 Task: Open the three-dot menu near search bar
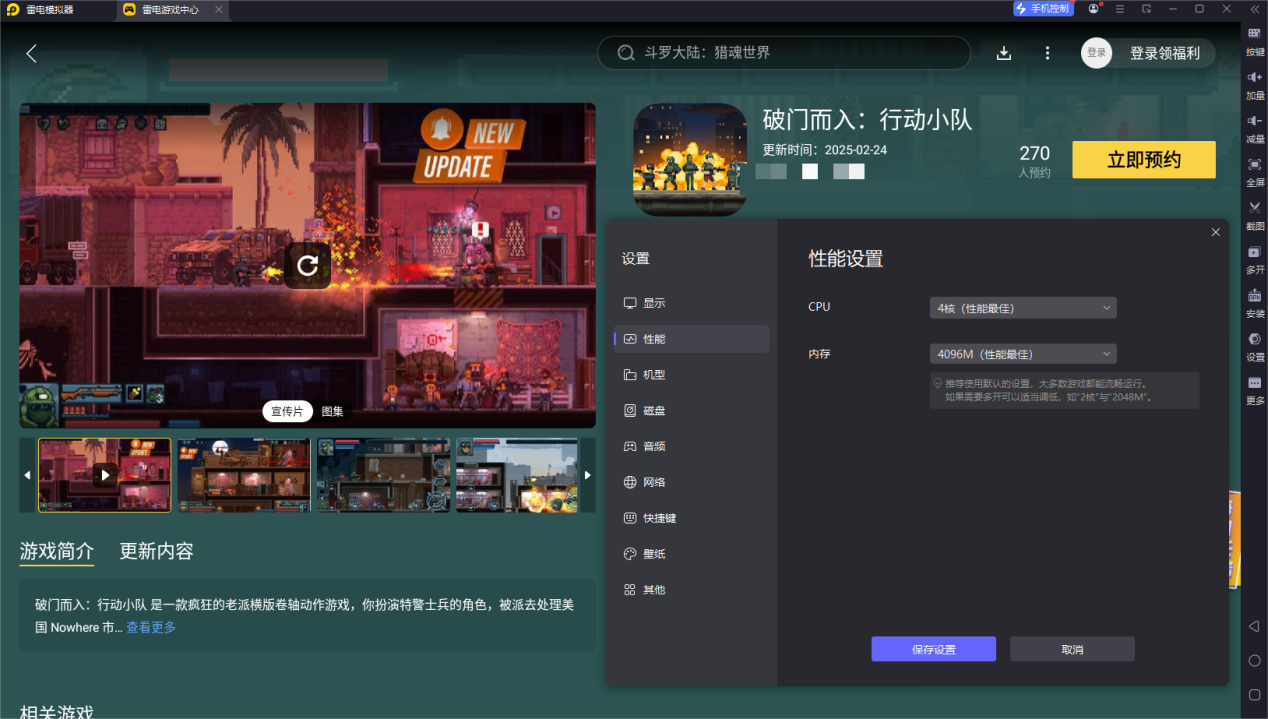1047,53
